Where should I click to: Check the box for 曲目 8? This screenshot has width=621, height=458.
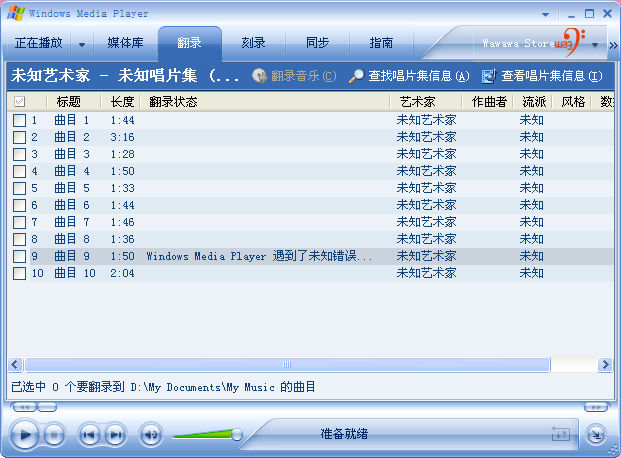click(x=19, y=239)
